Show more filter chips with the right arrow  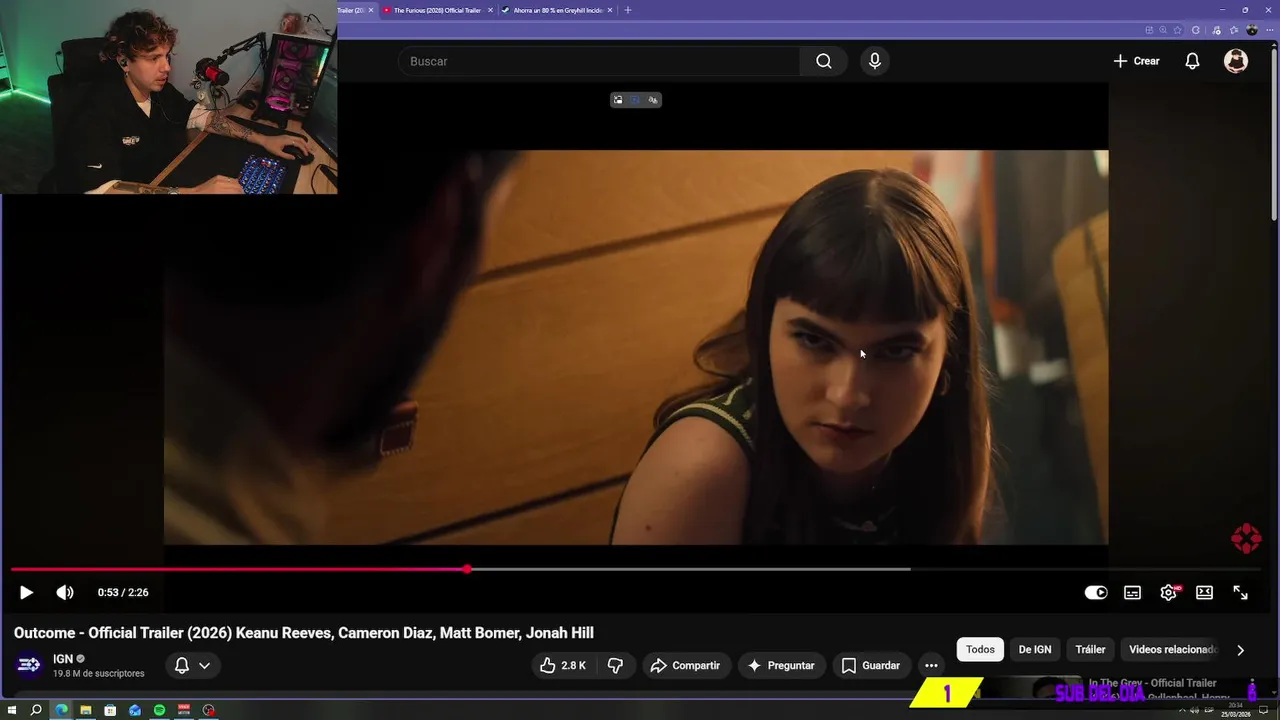tap(1240, 650)
